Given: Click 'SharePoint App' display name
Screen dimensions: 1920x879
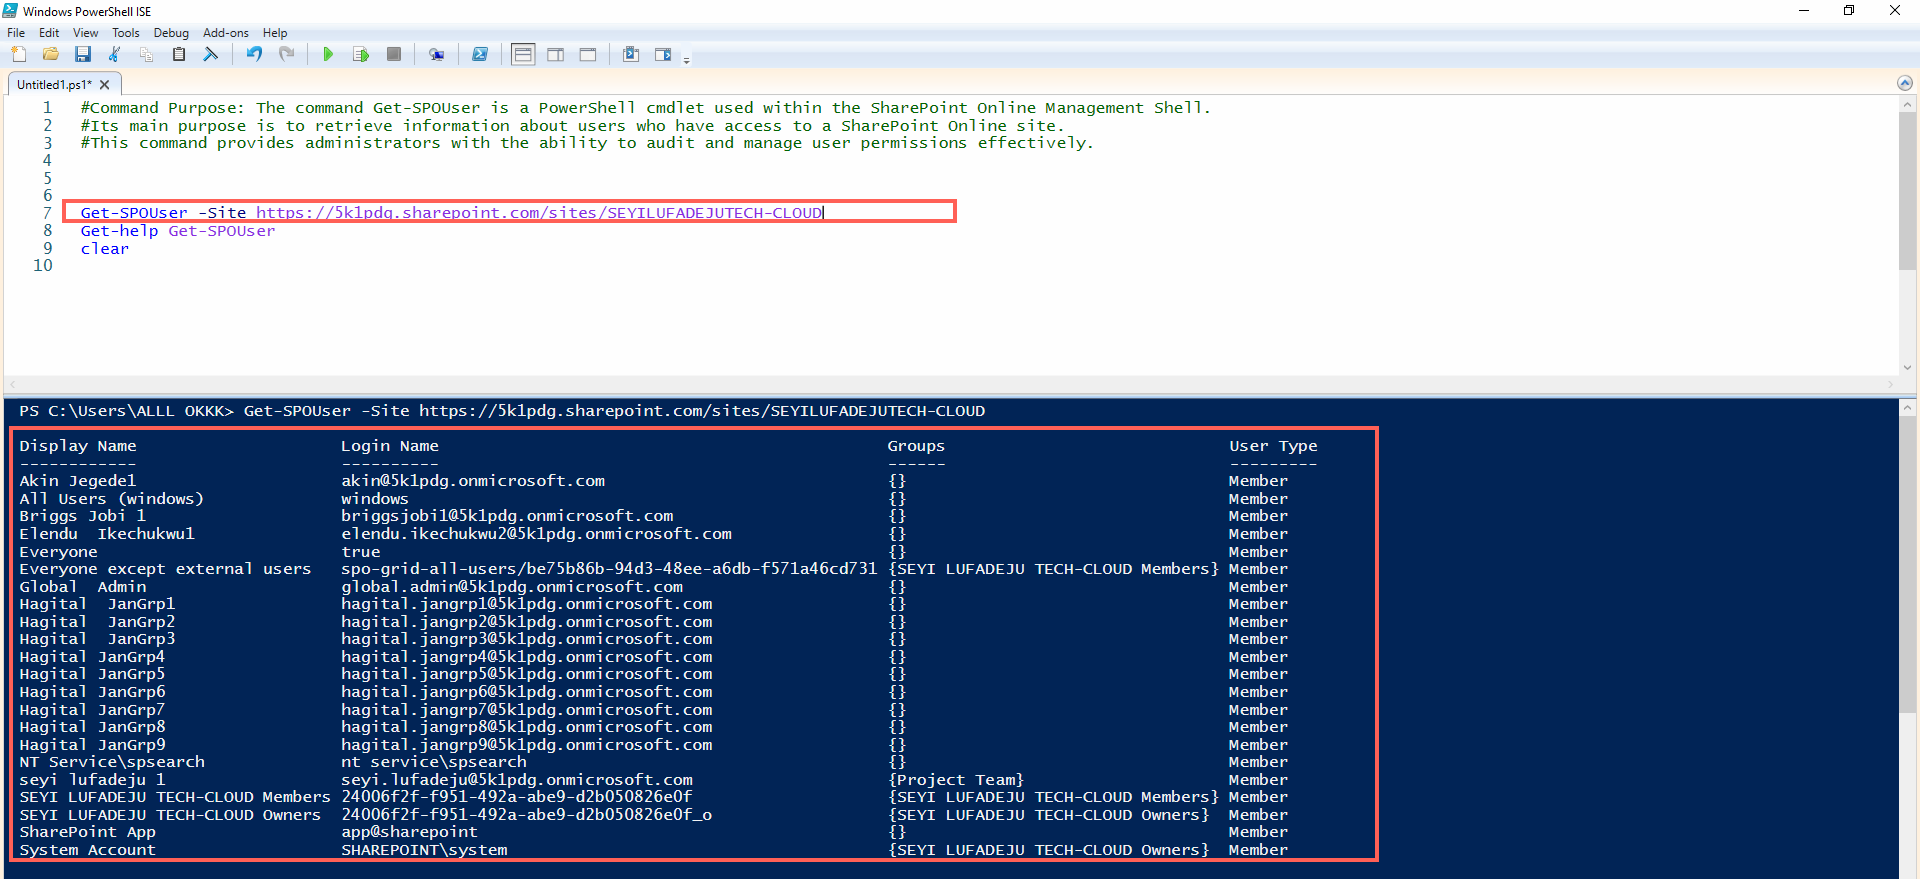Looking at the screenshot, I should [88, 832].
